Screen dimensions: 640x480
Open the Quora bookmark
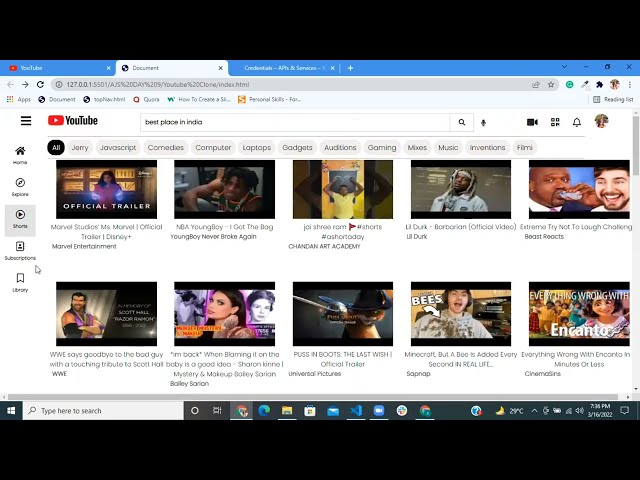coord(146,99)
